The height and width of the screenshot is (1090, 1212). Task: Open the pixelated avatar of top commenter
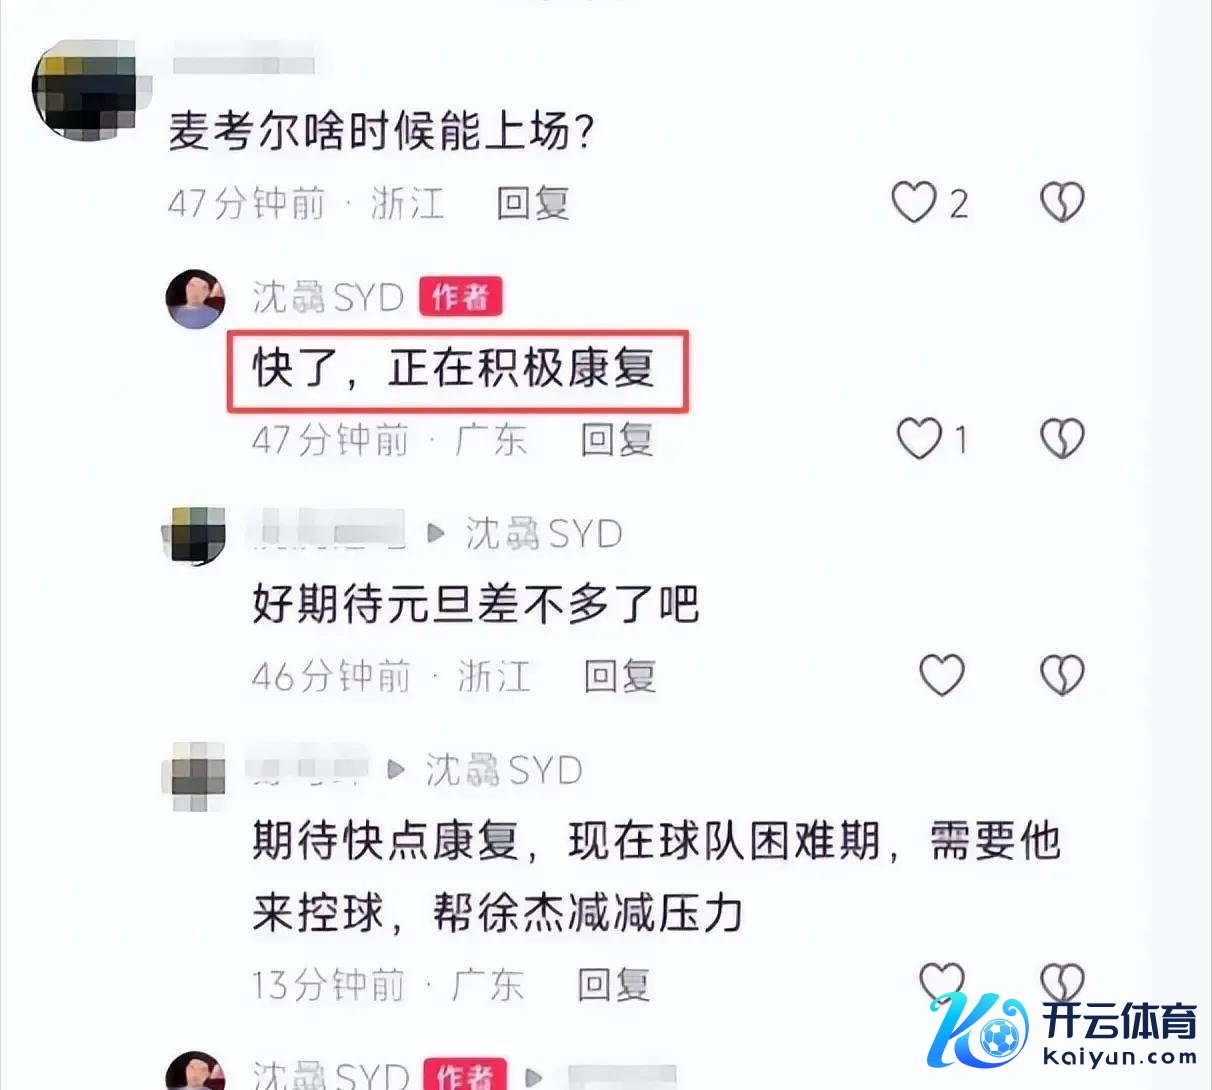[84, 90]
